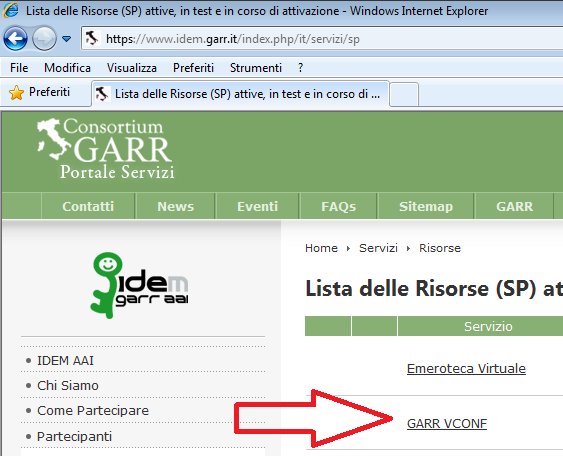Screen dimensions: 563x456
Task: Click the Lista delle Risorse page heading
Action: tap(434, 288)
